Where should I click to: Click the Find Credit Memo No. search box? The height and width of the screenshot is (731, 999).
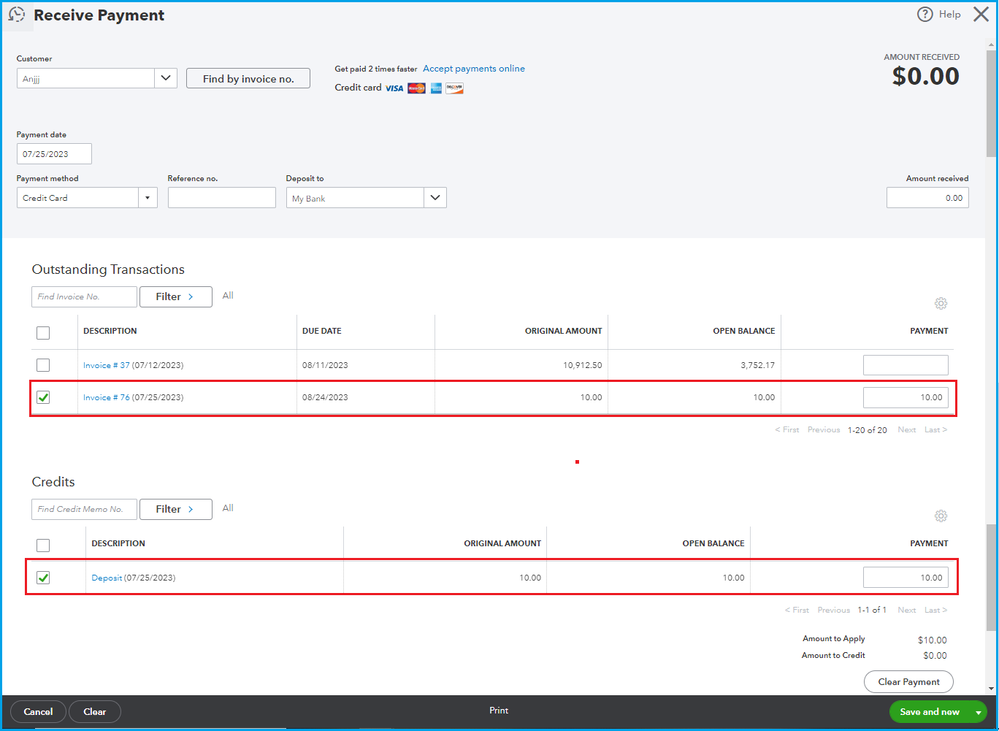tap(84, 509)
